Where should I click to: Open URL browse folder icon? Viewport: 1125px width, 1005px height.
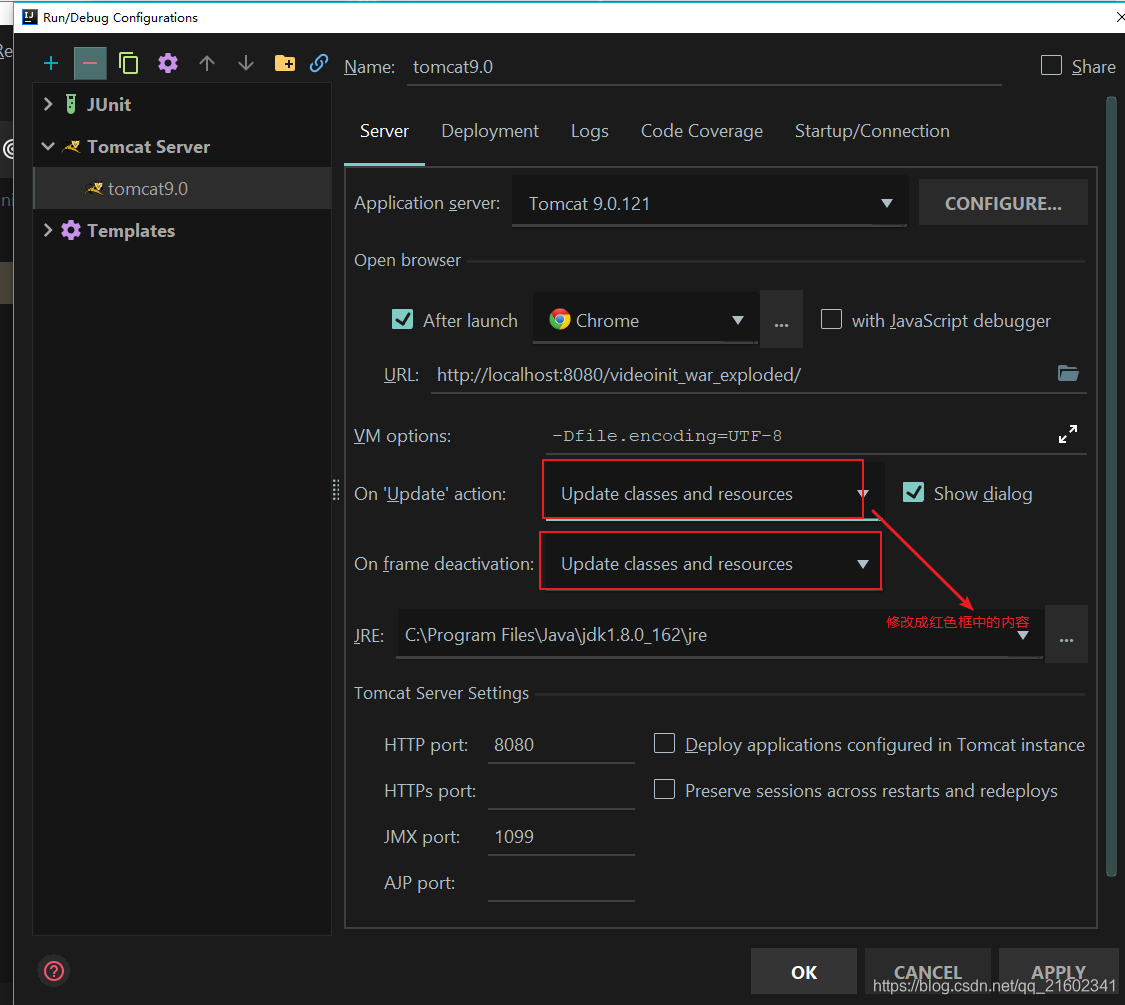point(1068,374)
